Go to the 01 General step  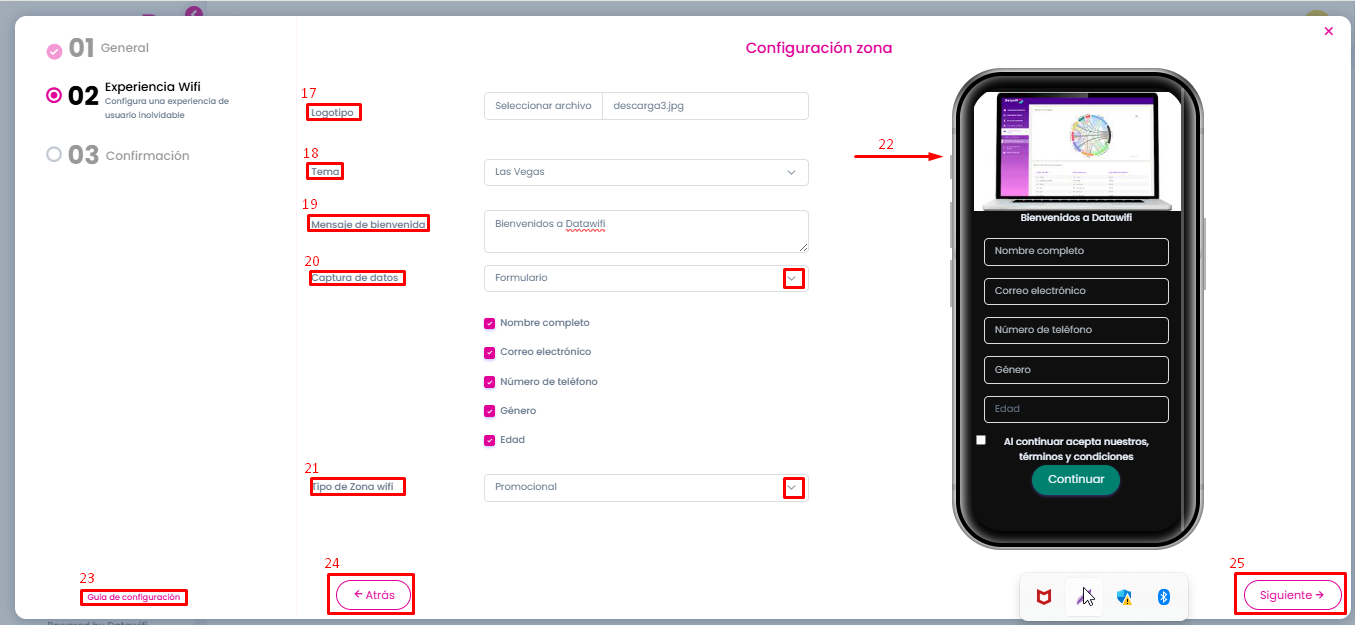(x=108, y=48)
